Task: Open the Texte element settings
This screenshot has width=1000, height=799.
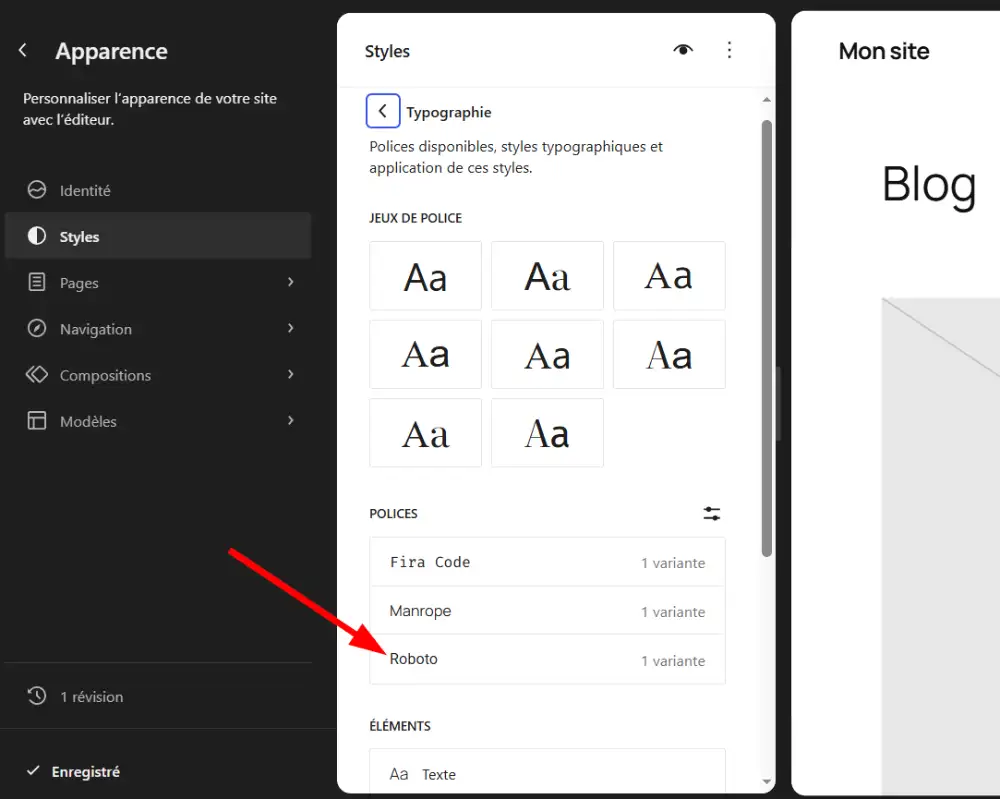Action: click(x=547, y=773)
